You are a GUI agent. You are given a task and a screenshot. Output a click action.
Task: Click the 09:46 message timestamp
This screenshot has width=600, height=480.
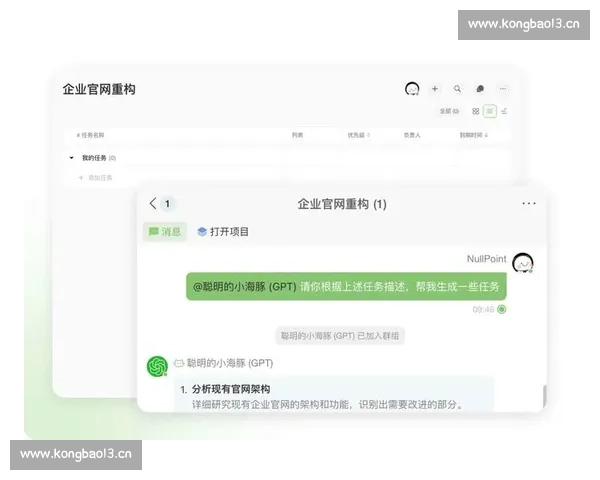coord(483,309)
